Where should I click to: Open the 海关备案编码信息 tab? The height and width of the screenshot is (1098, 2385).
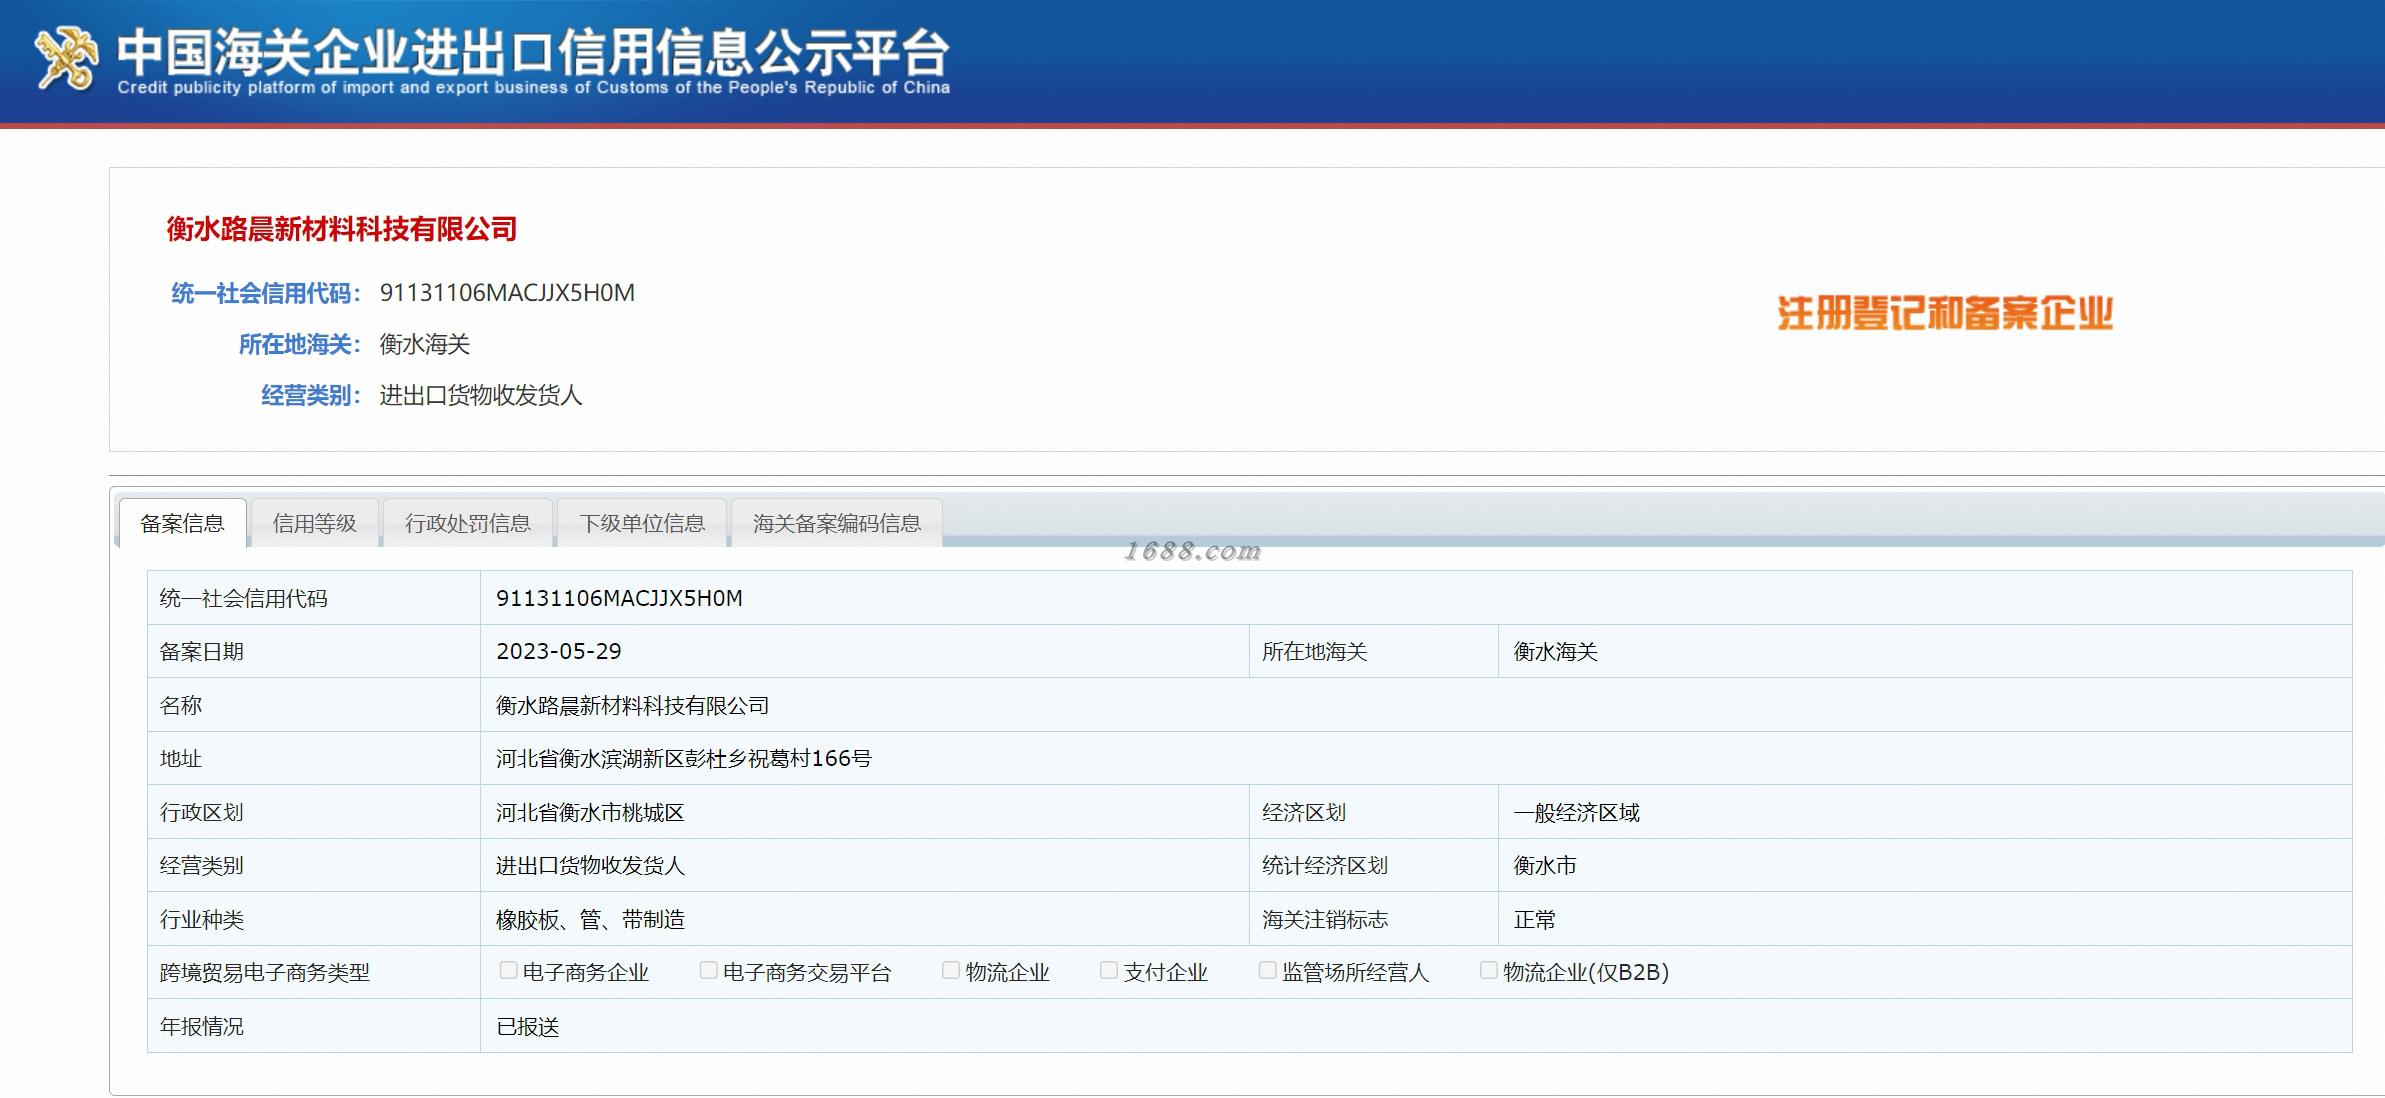tap(836, 523)
